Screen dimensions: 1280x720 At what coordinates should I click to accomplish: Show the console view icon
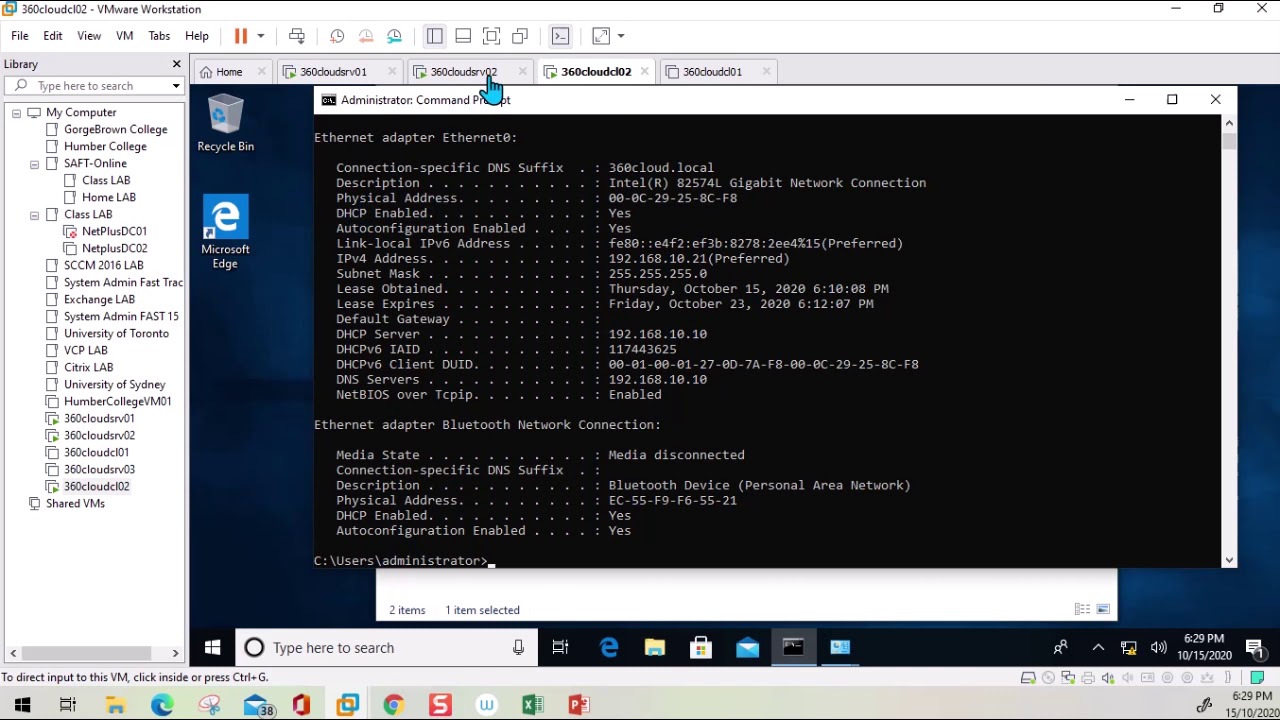(560, 36)
